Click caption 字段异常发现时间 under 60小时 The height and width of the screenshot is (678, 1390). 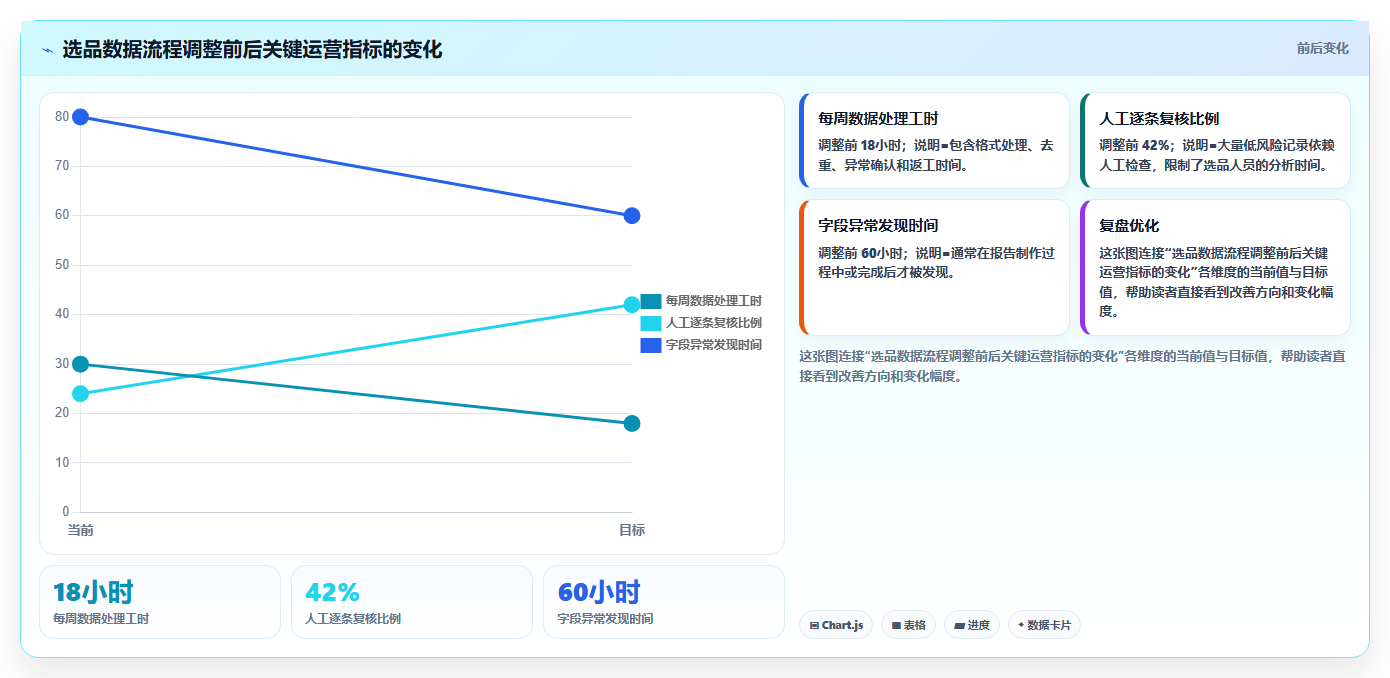pyautogui.click(x=605, y=619)
